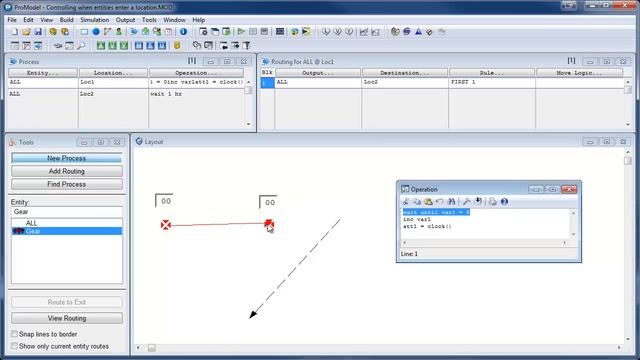Undo in the Operation window toolbar

(x=440, y=202)
